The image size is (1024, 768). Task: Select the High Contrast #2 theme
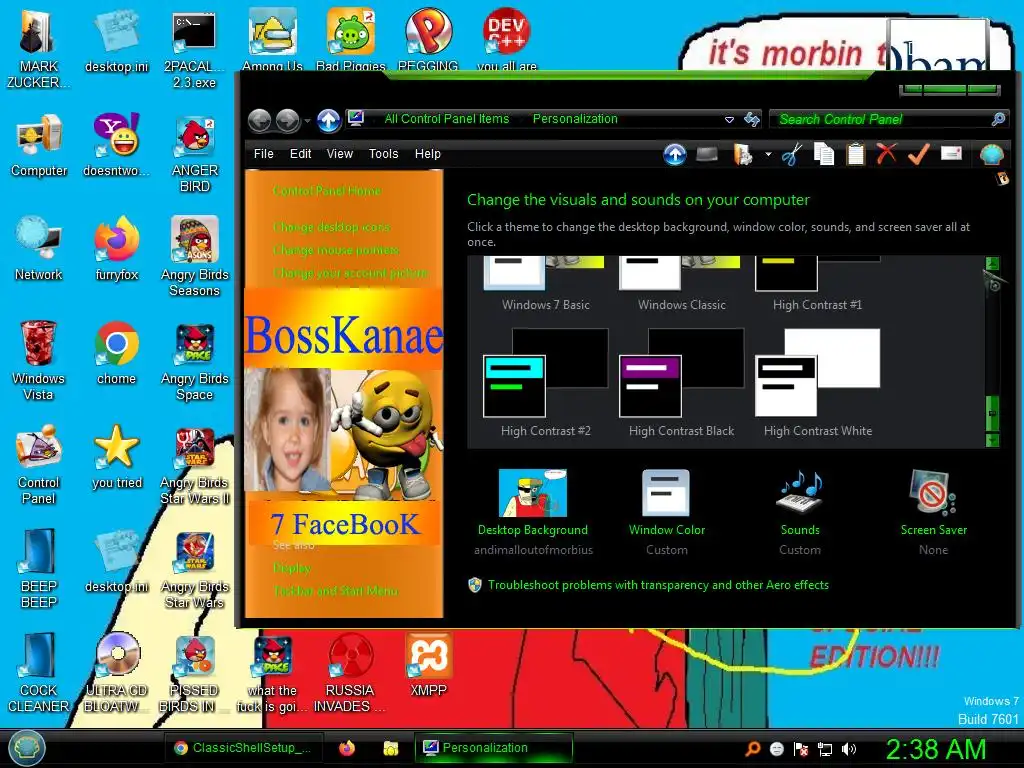(546, 383)
